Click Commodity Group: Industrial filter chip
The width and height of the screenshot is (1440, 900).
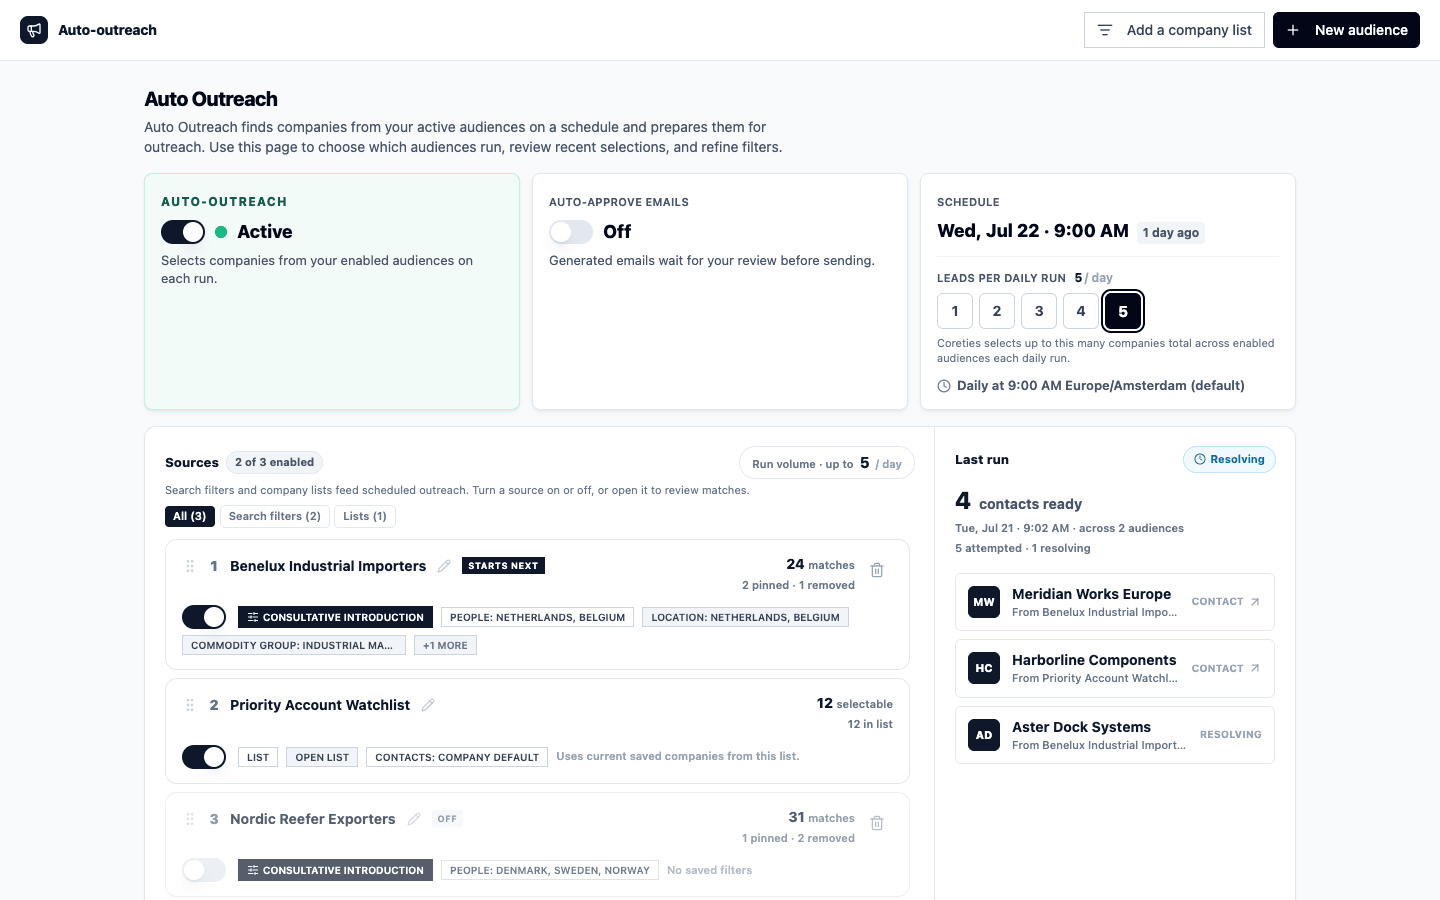[294, 645]
